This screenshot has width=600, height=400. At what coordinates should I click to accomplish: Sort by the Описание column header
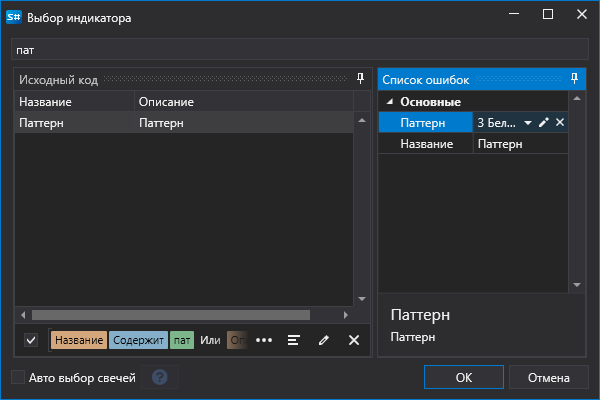click(x=244, y=102)
